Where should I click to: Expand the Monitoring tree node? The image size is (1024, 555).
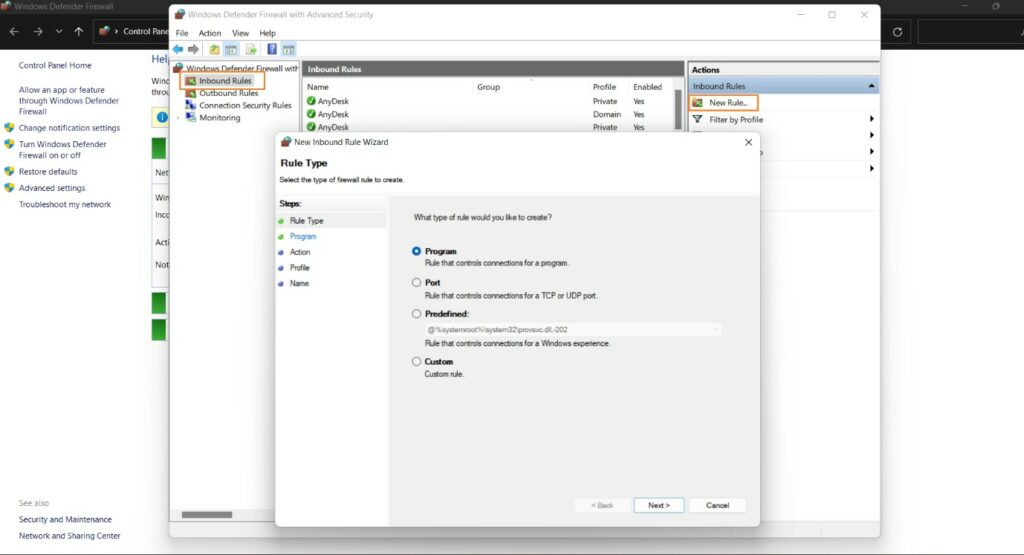coord(178,118)
